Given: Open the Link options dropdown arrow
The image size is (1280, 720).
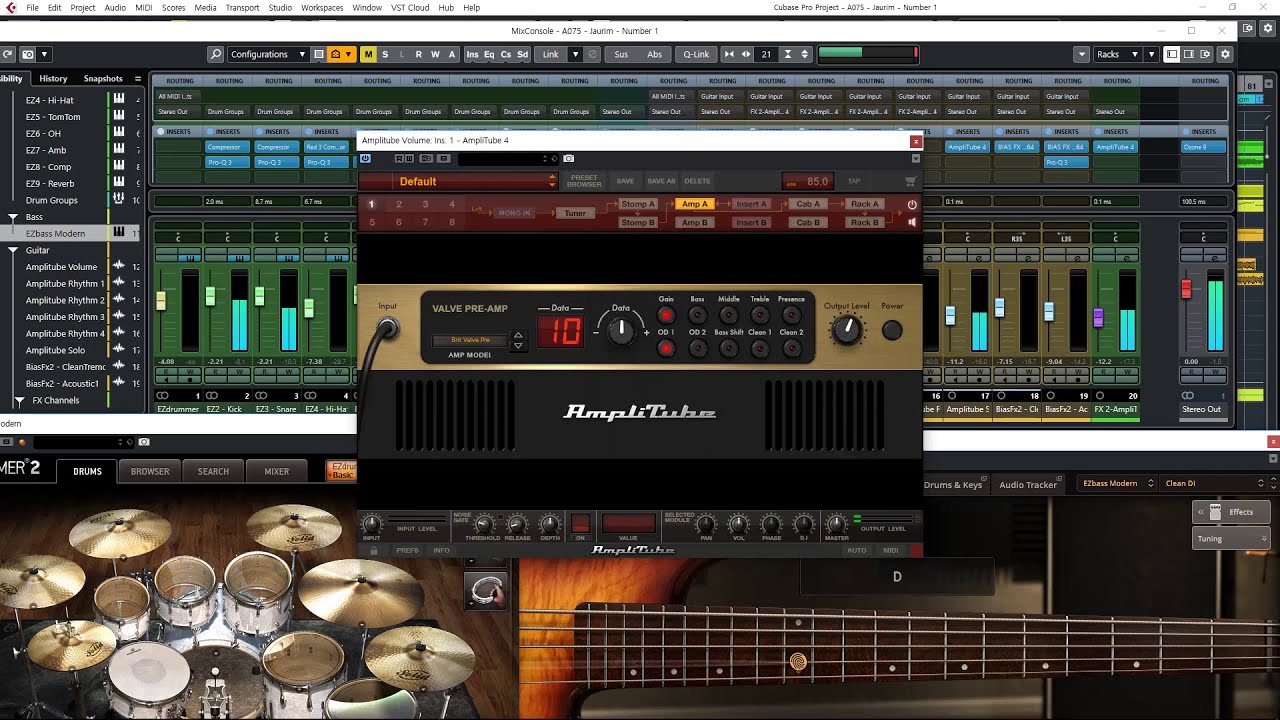Looking at the screenshot, I should click(575, 54).
